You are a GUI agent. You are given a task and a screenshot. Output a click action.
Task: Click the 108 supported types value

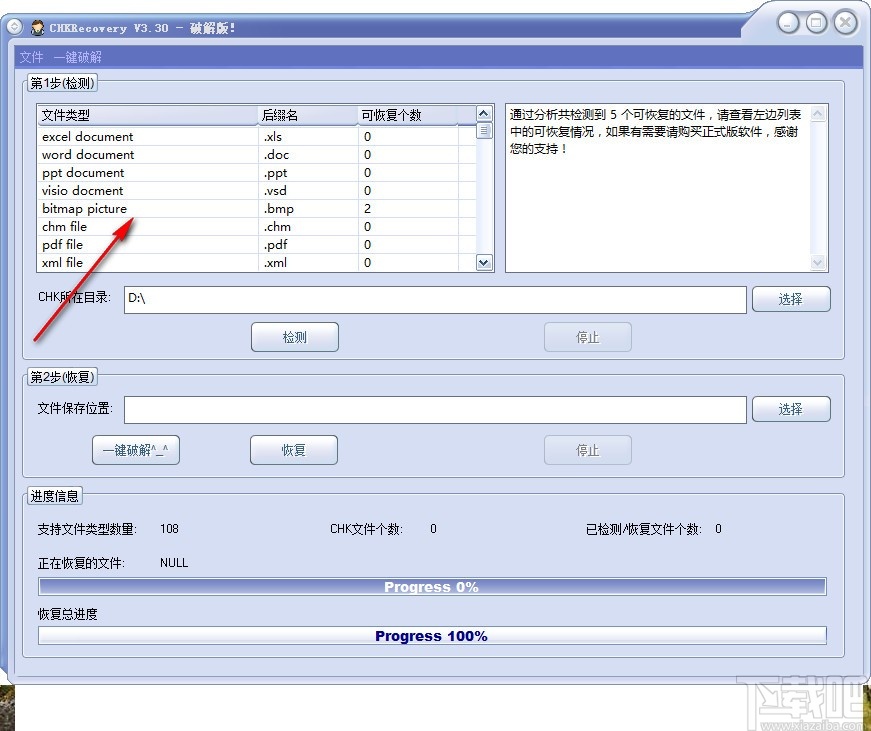click(169, 529)
